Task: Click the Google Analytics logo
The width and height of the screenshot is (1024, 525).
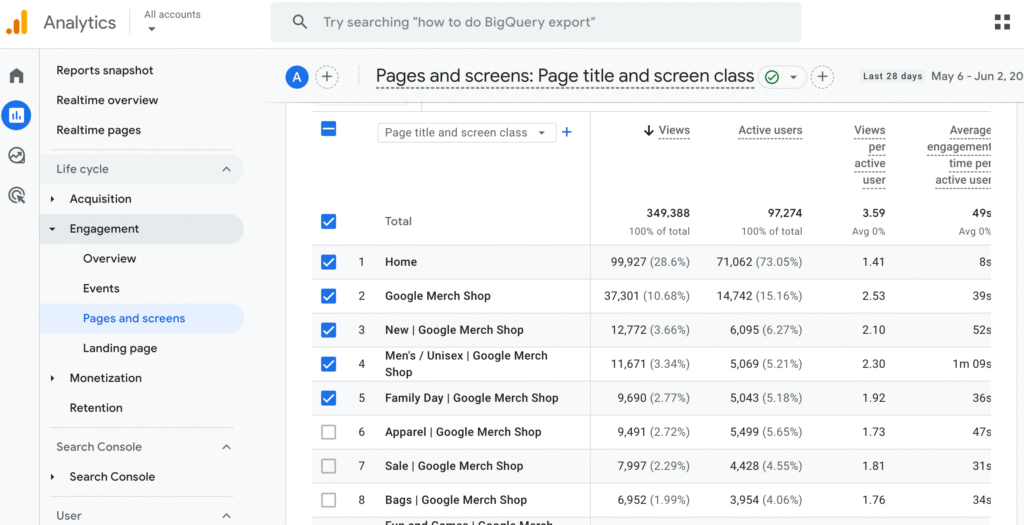Action: pos(17,23)
